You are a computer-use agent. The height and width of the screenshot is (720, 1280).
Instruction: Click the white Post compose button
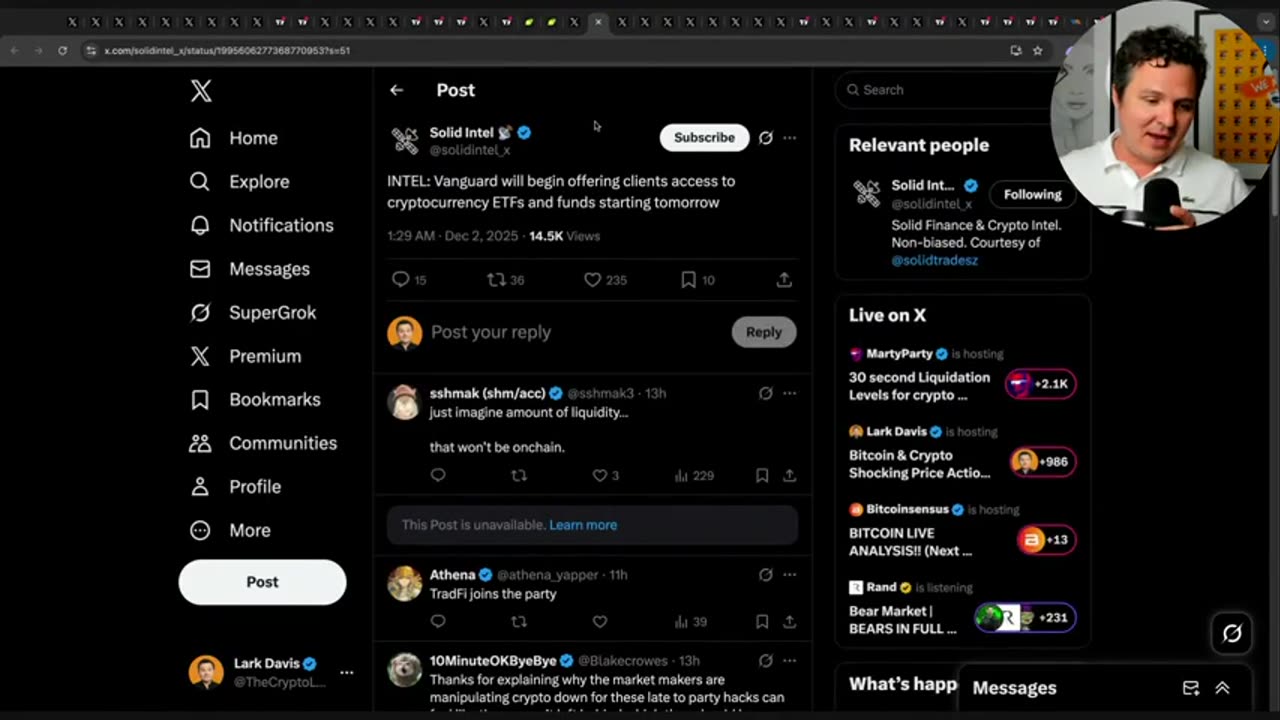[x=262, y=582]
